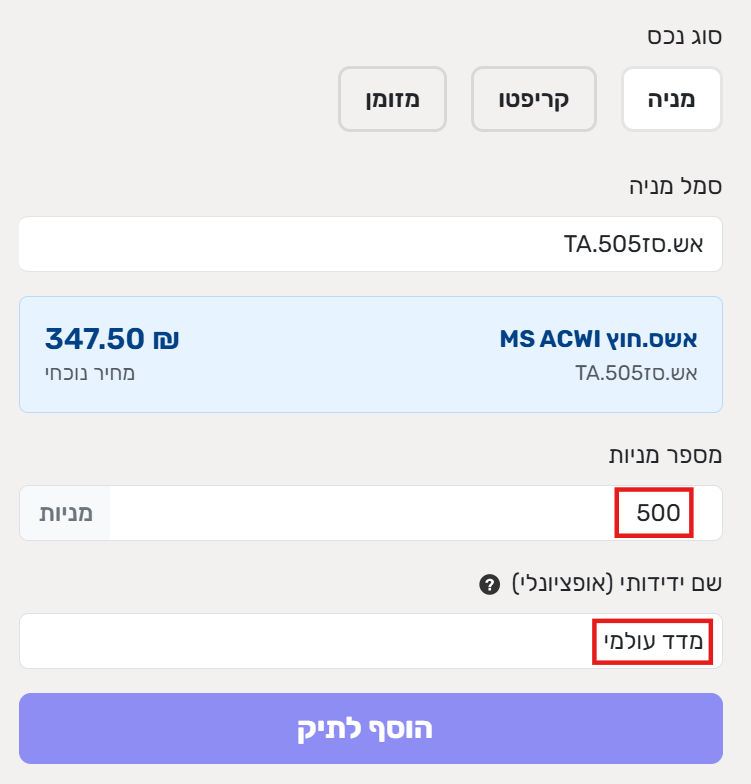Click the מספר מניות label
The image size is (751, 784).
[666, 455]
